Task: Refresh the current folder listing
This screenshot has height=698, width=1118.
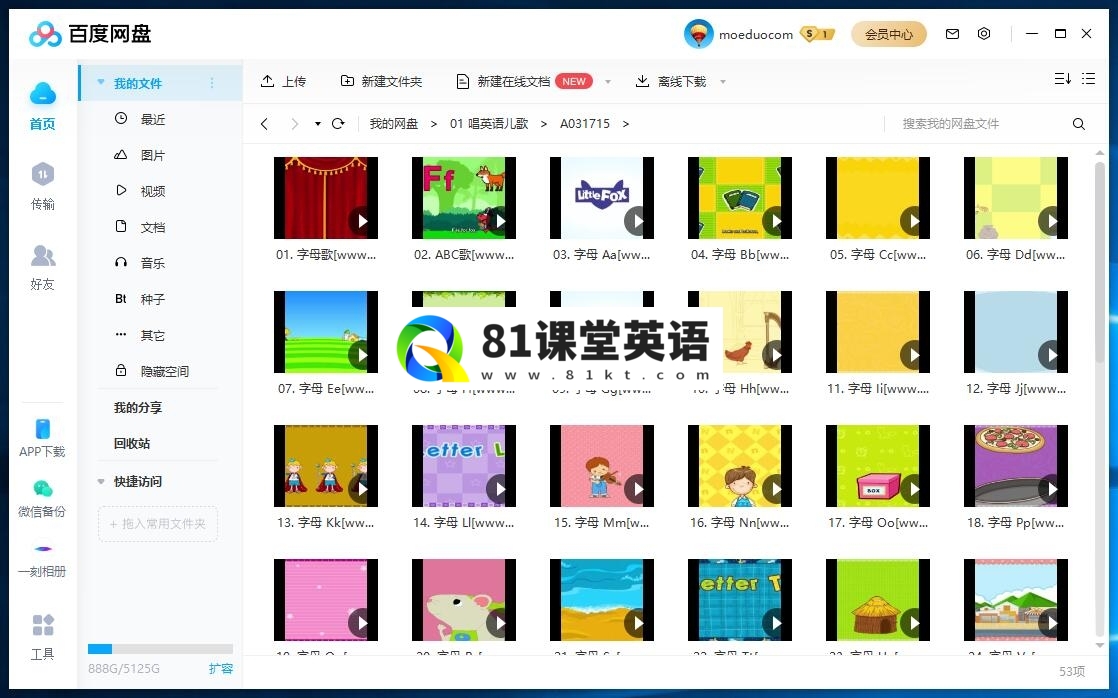Action: click(339, 124)
